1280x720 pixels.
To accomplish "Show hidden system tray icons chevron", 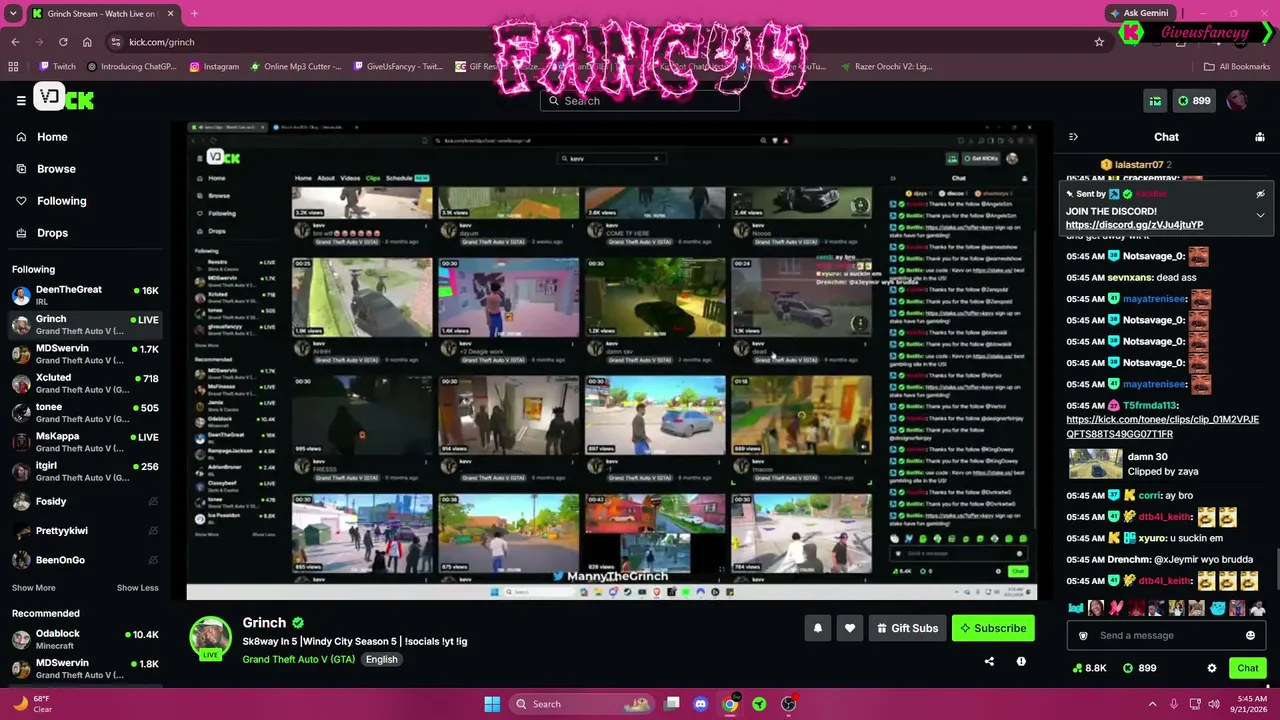I will coord(1152,704).
